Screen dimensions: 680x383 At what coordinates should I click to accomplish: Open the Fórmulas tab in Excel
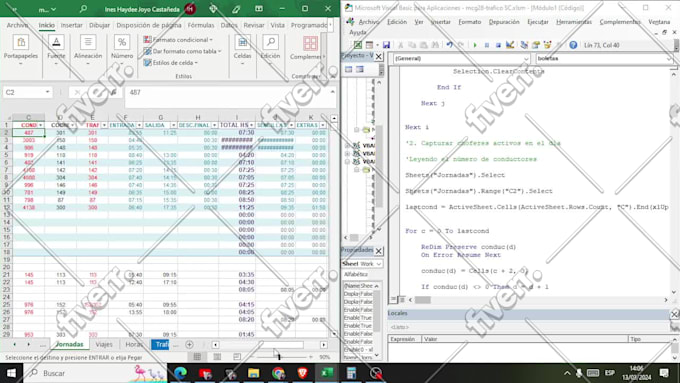(201, 26)
